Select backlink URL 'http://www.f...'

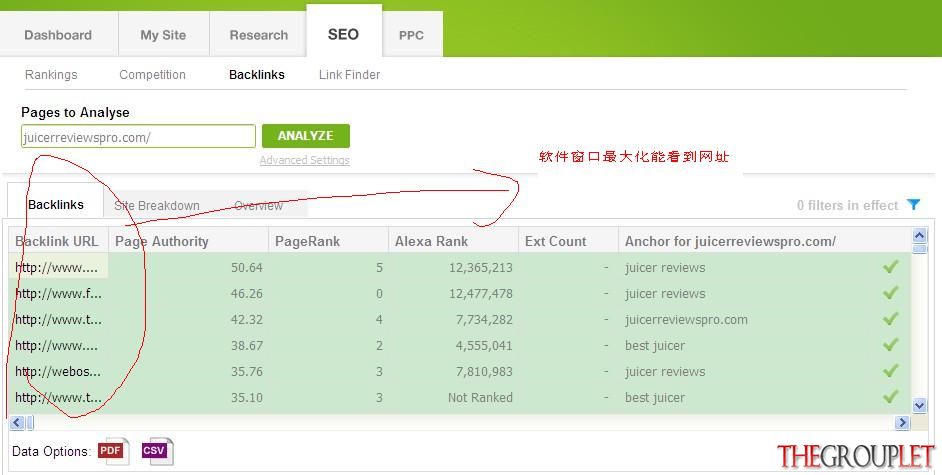58,294
